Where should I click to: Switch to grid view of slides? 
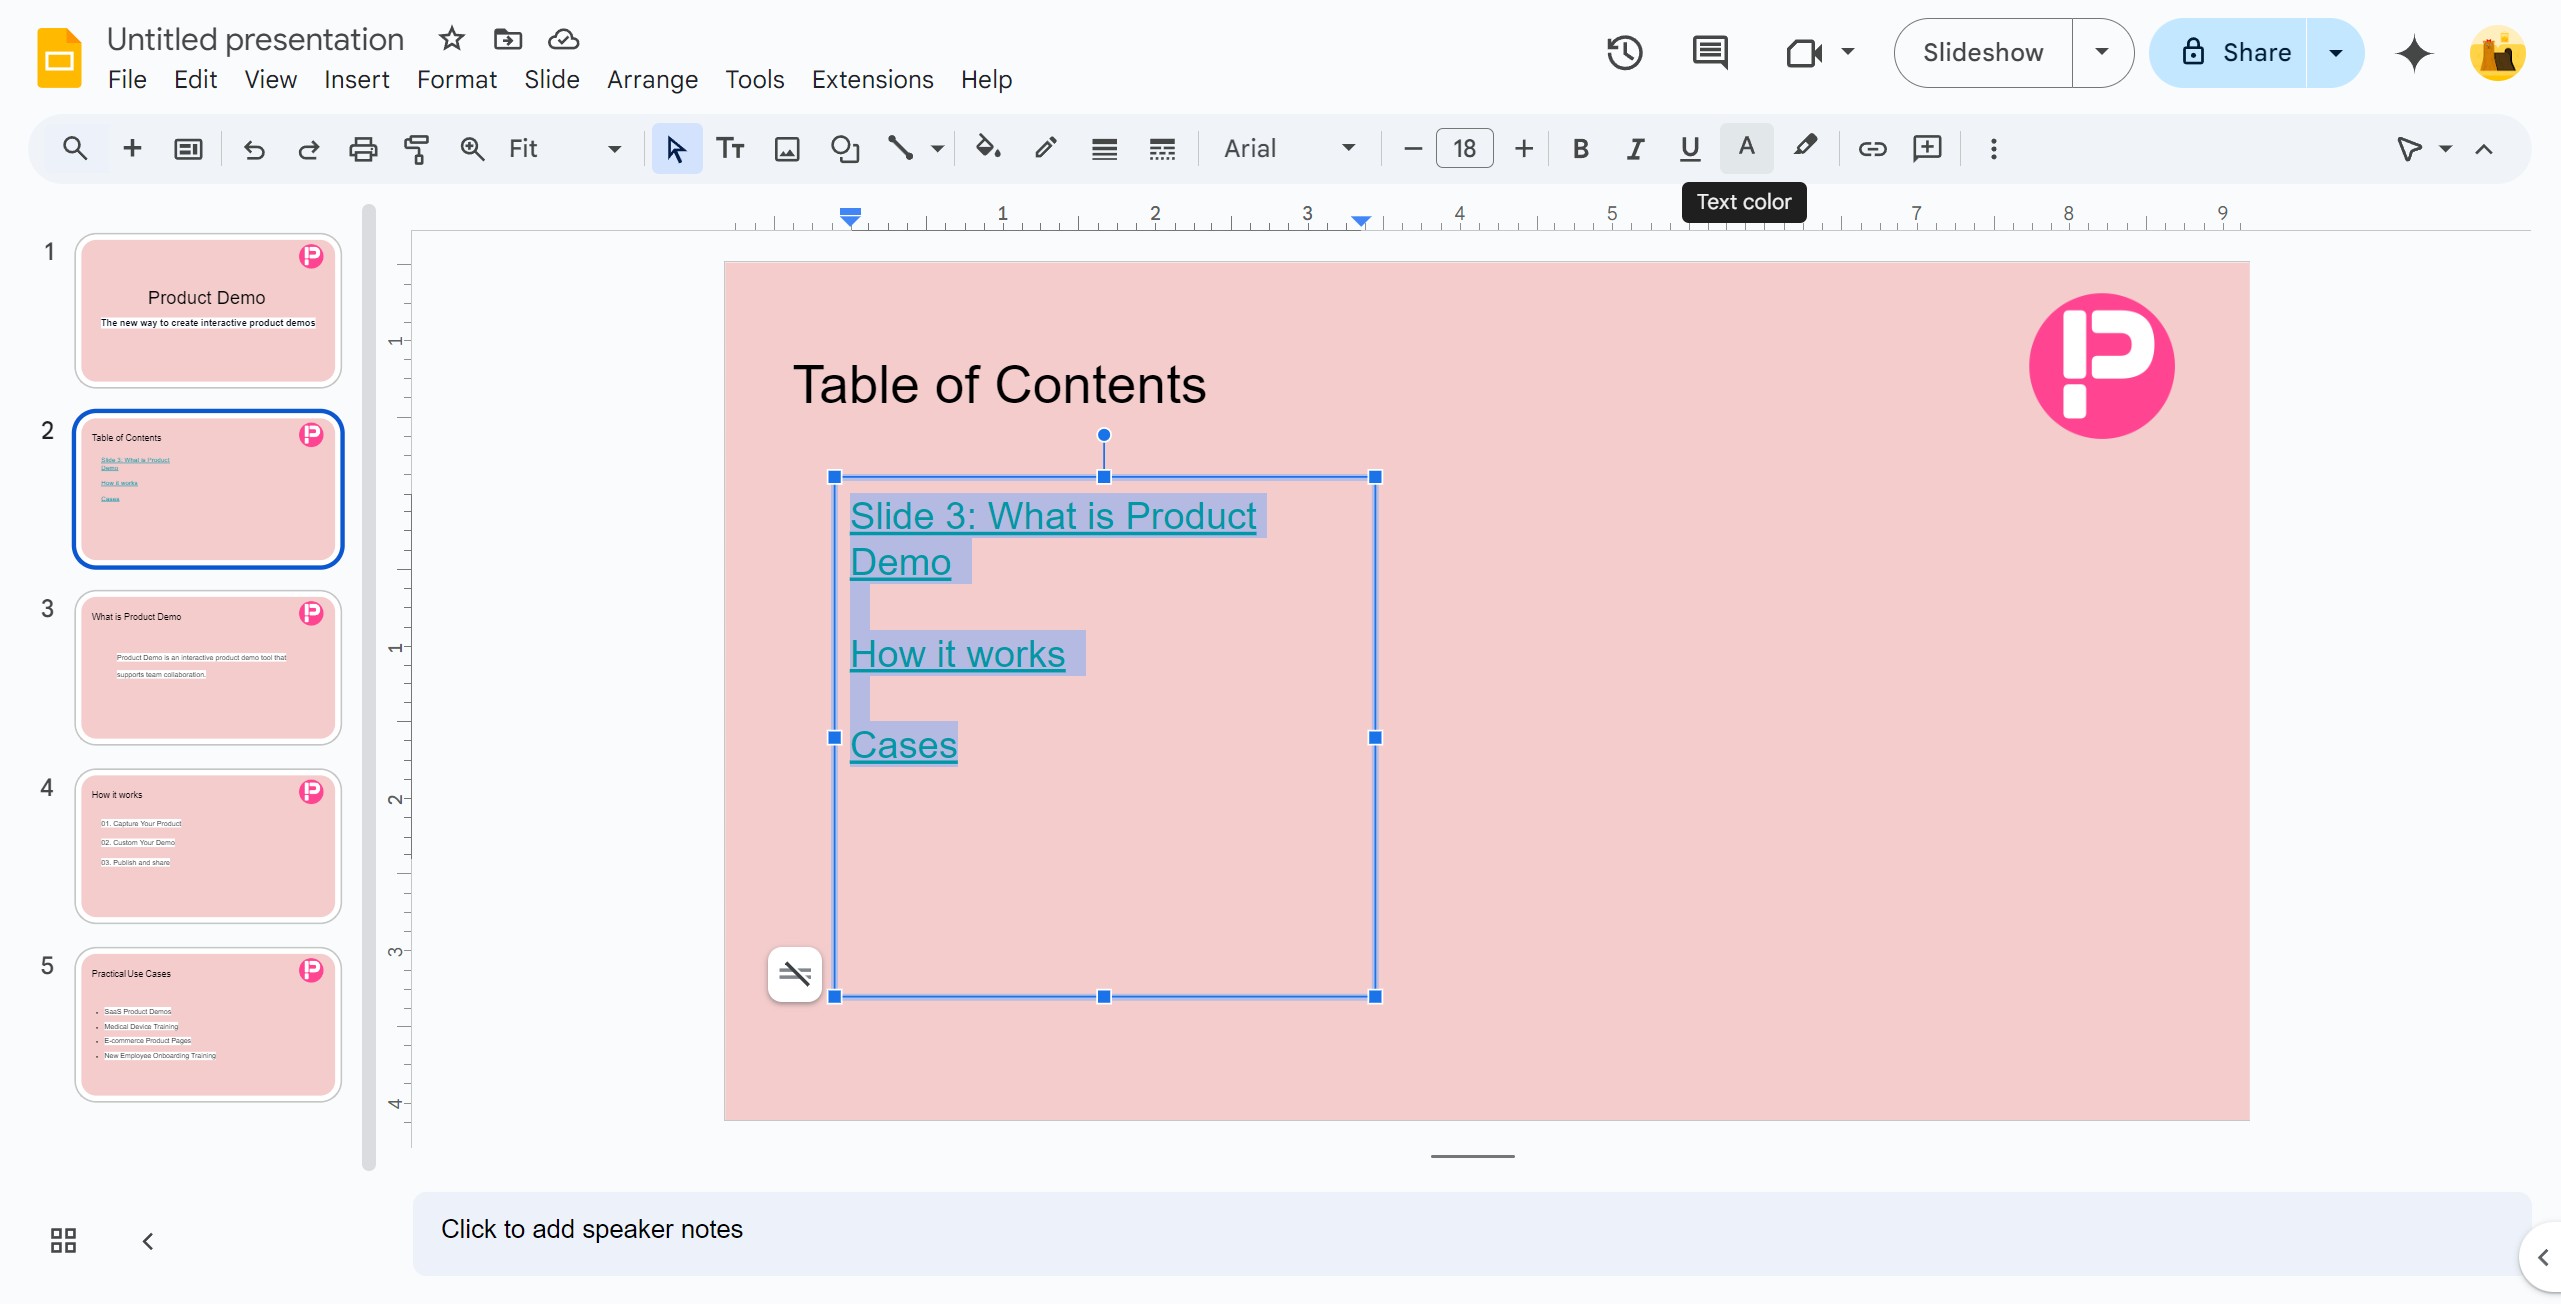tap(63, 1241)
